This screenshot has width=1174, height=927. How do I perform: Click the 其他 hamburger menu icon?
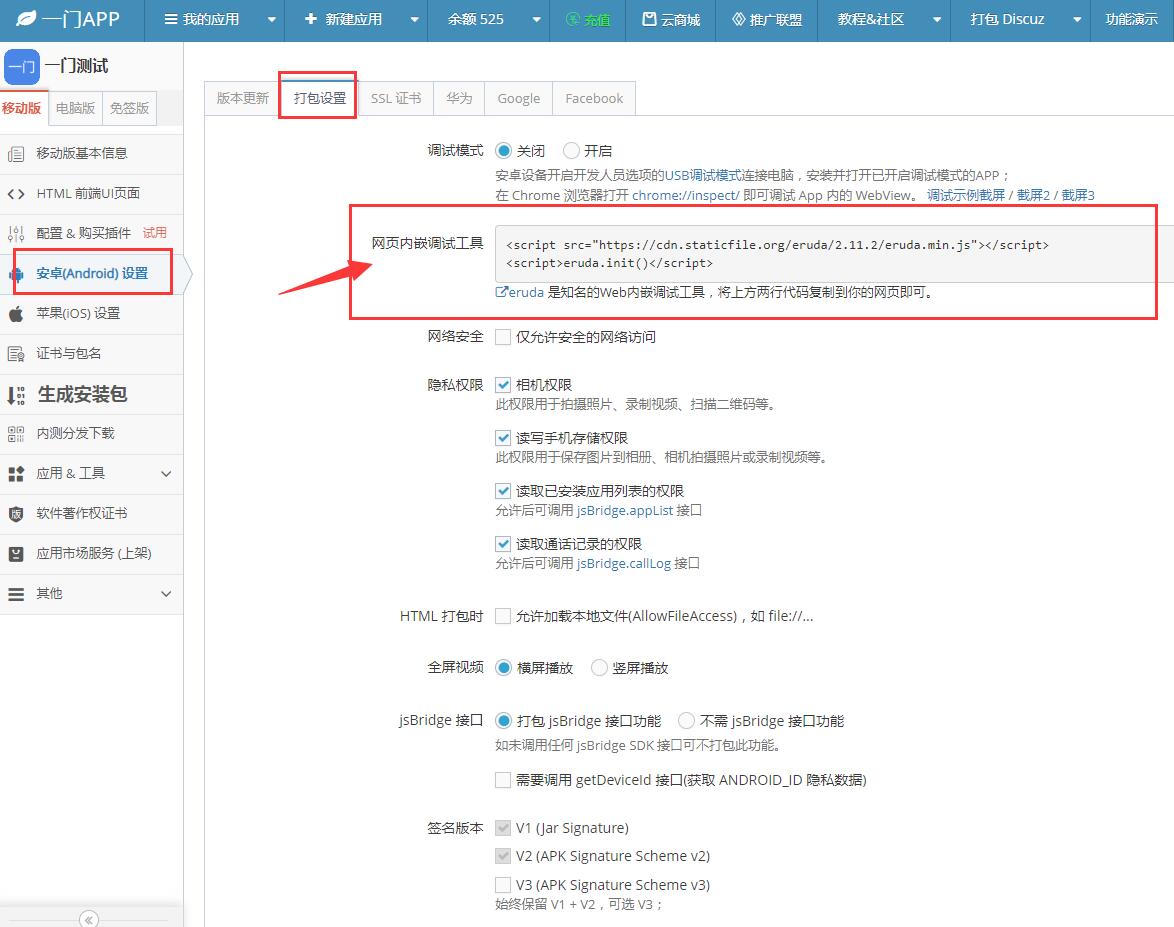pyautogui.click(x=16, y=594)
